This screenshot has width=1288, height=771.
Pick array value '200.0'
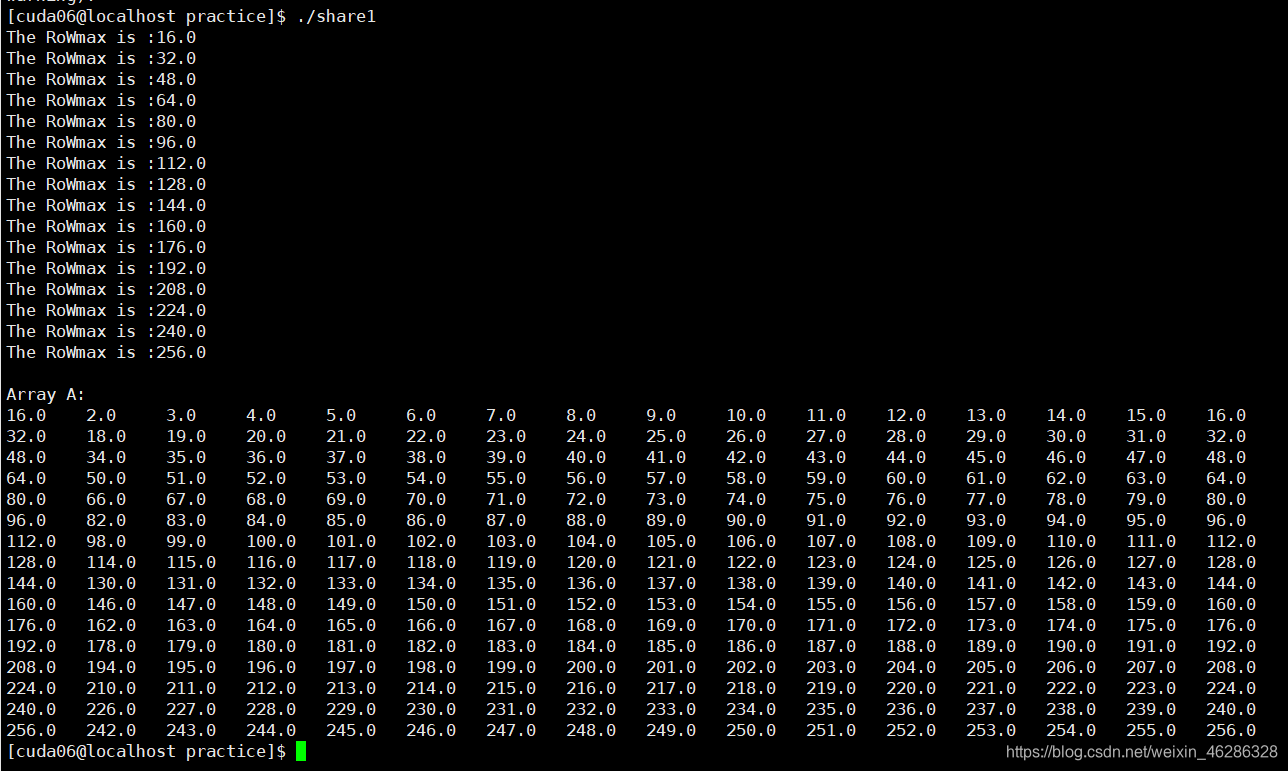coord(591,668)
